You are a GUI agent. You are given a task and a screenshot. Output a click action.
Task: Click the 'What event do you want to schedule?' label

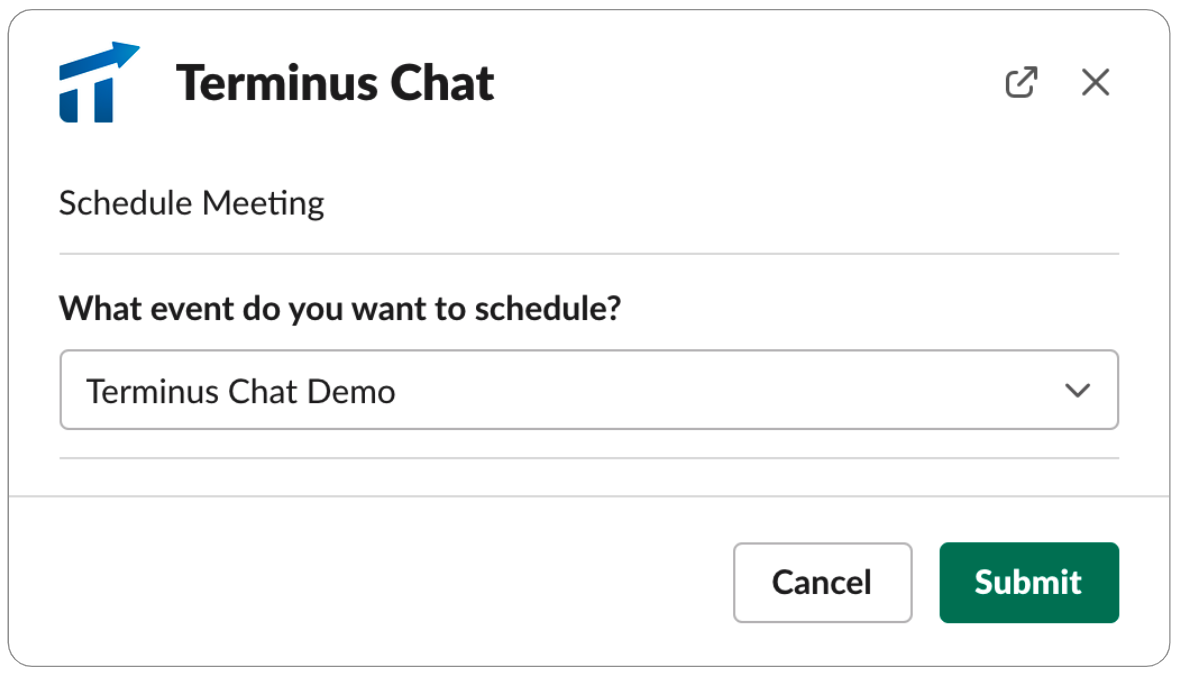click(340, 308)
